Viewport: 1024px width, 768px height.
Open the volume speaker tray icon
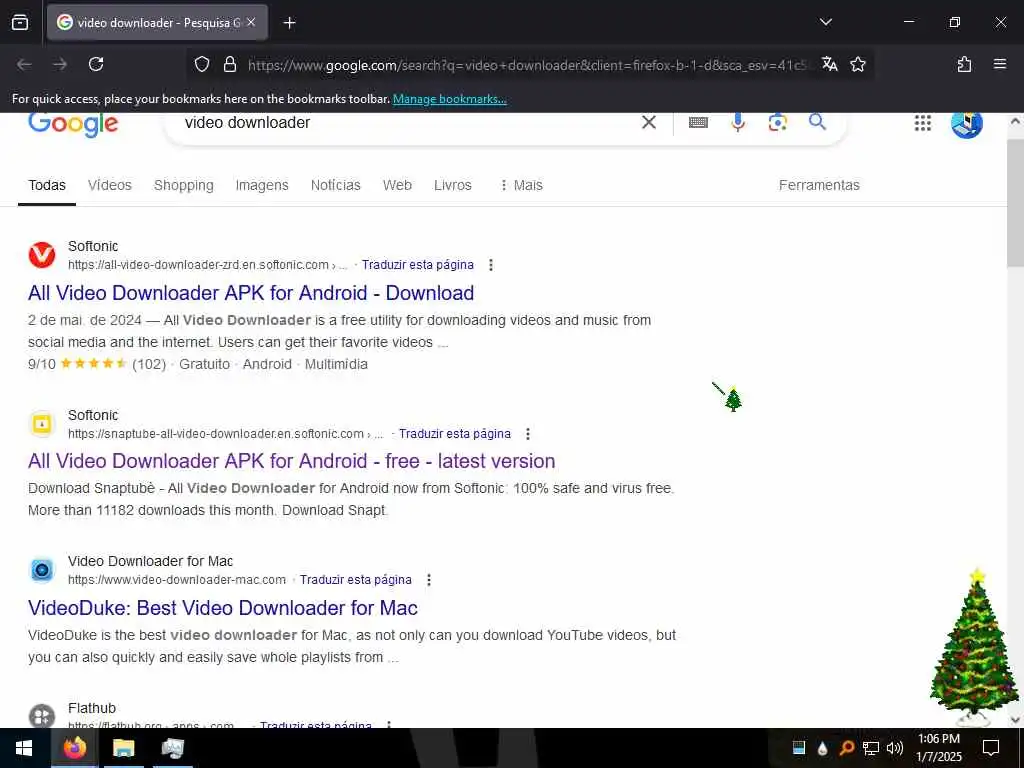(x=895, y=748)
